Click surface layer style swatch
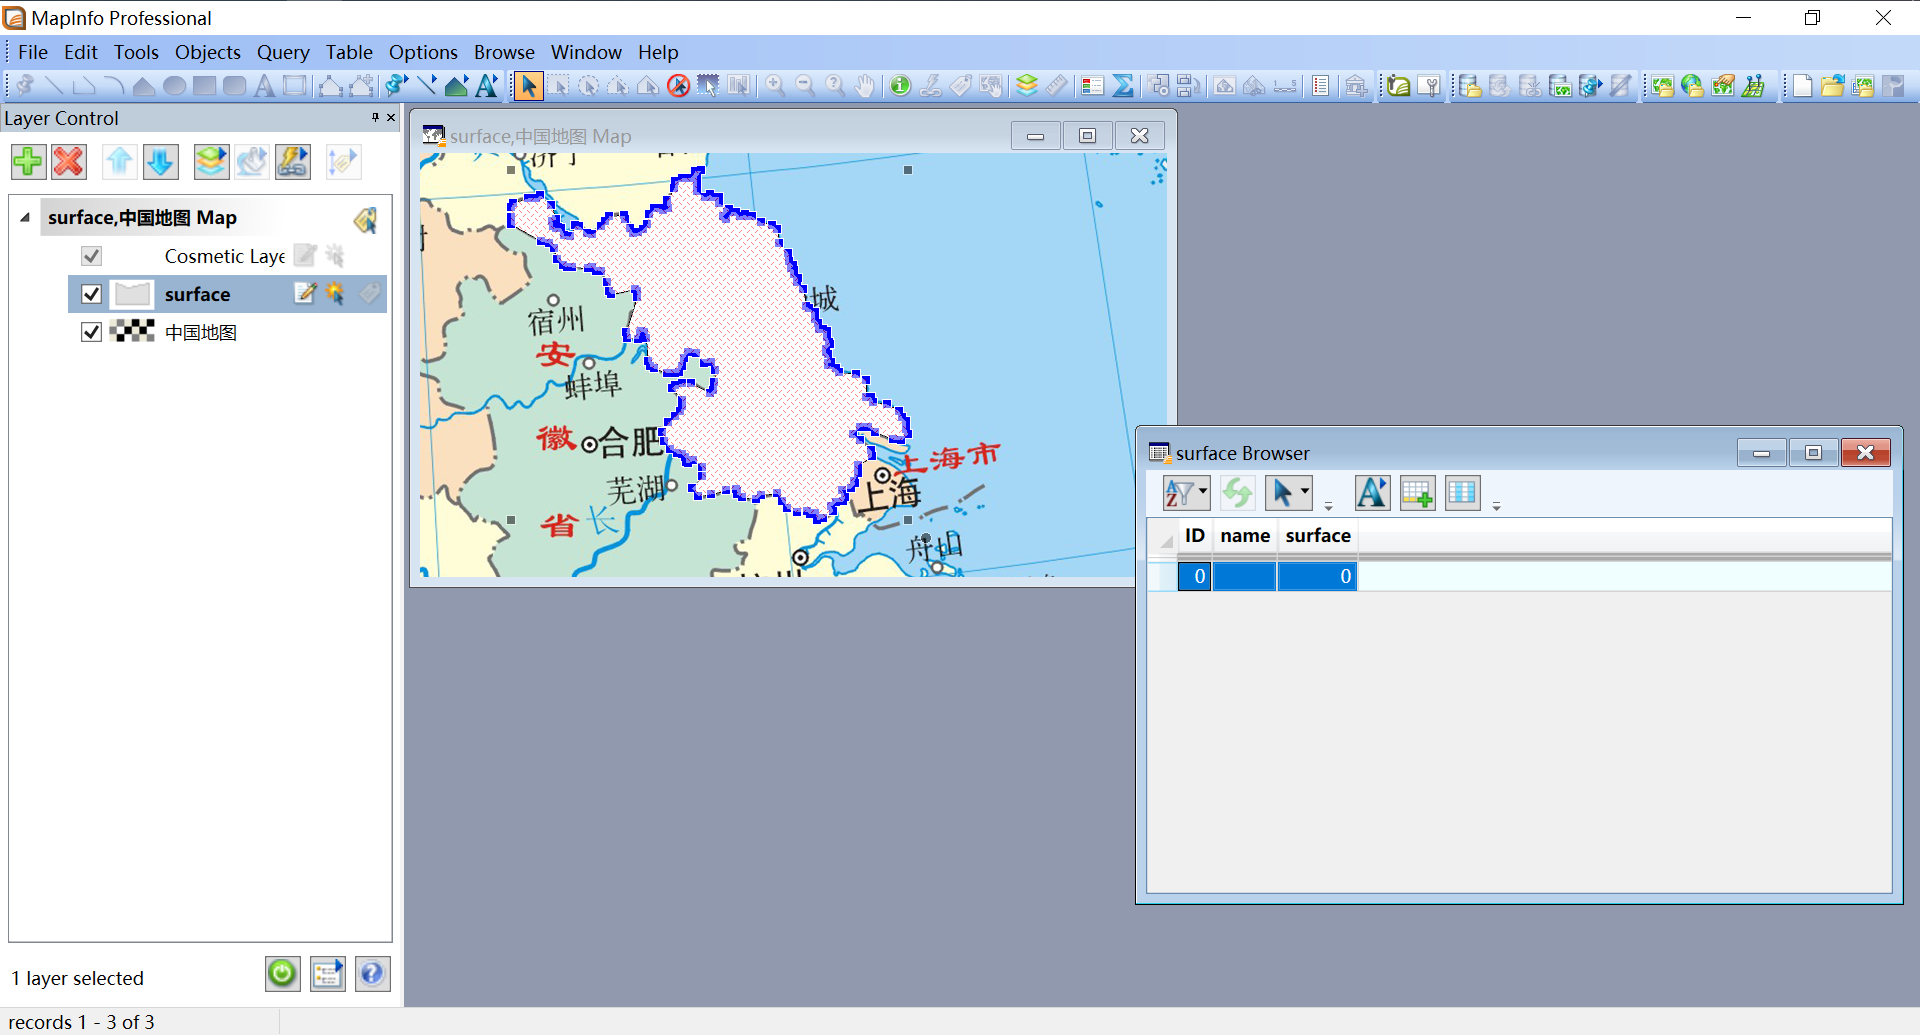 coord(131,294)
